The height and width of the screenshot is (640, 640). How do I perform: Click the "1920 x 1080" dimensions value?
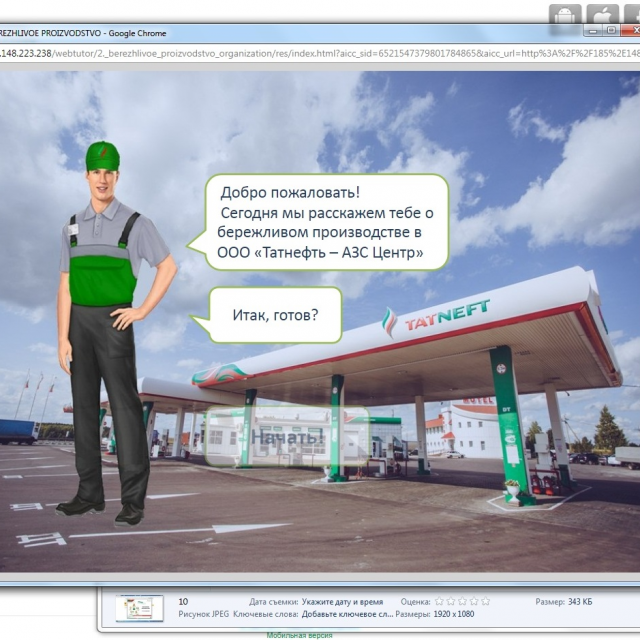(x=454, y=614)
